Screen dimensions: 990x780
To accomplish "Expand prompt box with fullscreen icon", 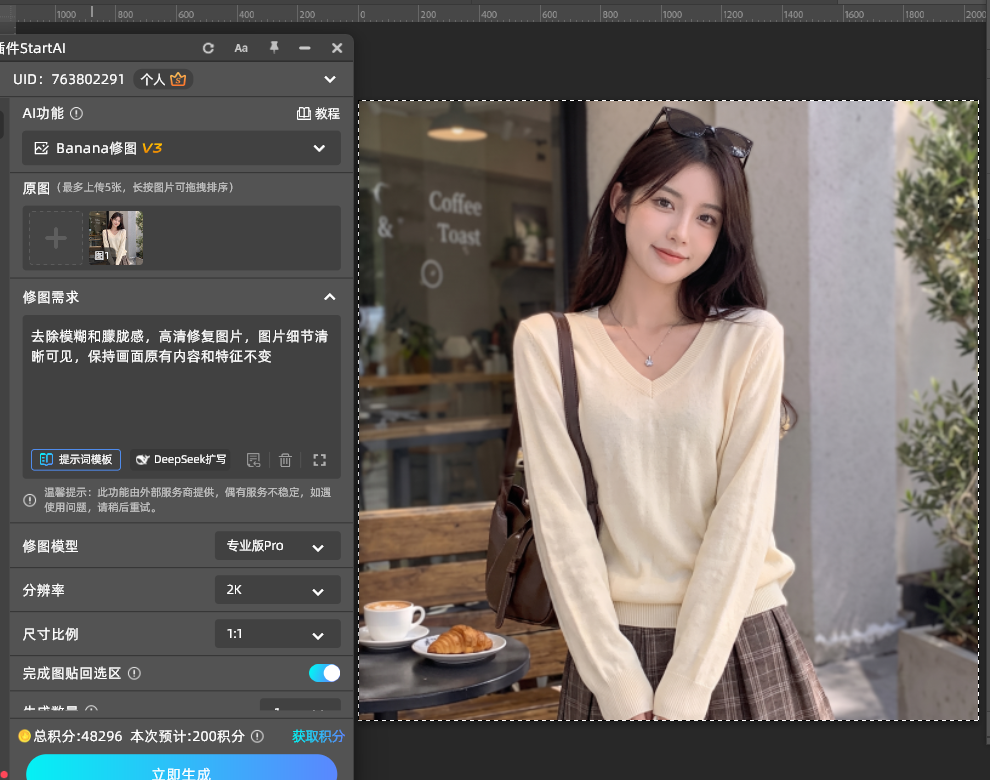I will coord(319,460).
